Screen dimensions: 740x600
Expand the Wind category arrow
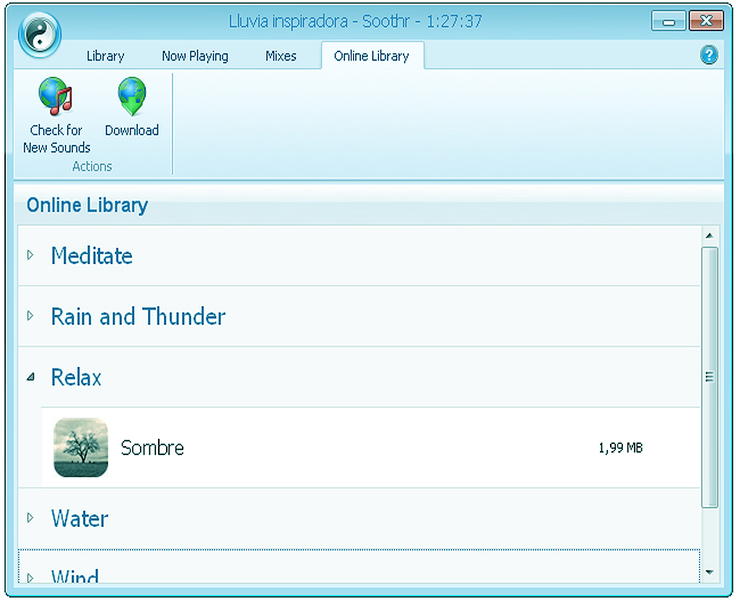click(x=30, y=577)
